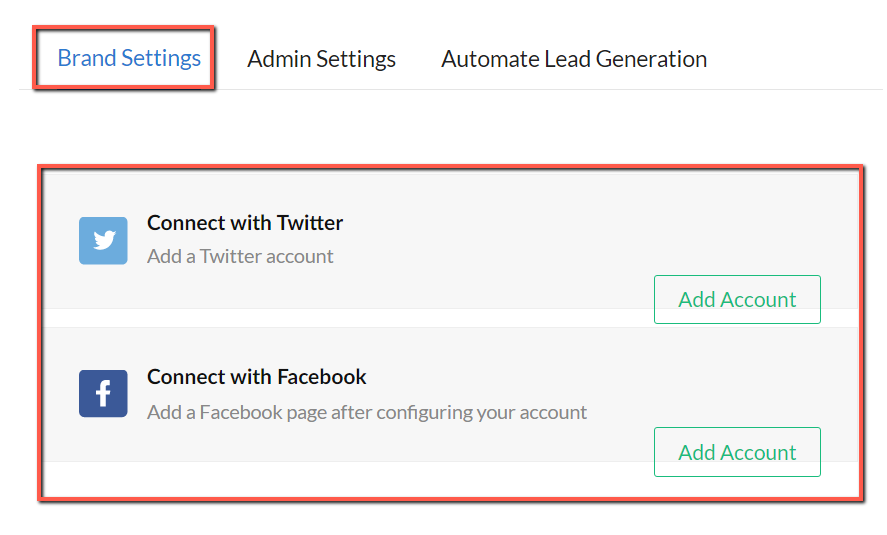Add a Twitter account via the green button
Viewport: 887px width, 535px height.
pyautogui.click(x=737, y=300)
